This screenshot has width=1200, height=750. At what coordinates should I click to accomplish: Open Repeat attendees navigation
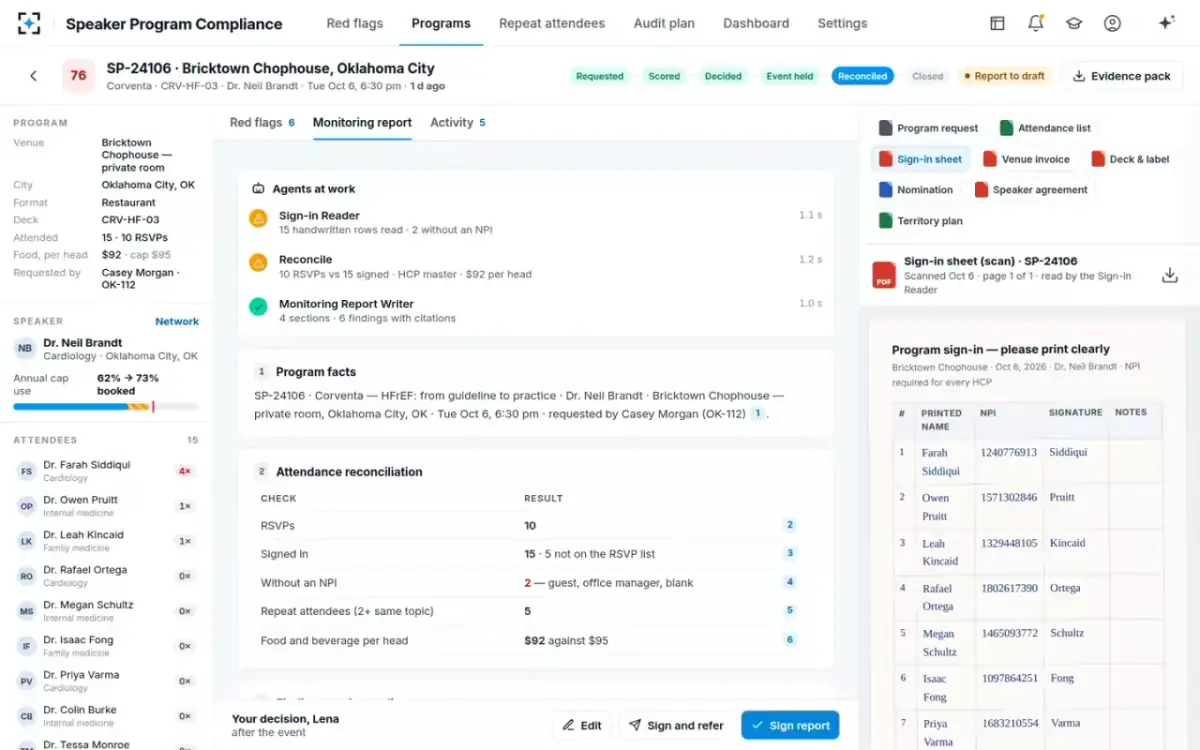552,23
